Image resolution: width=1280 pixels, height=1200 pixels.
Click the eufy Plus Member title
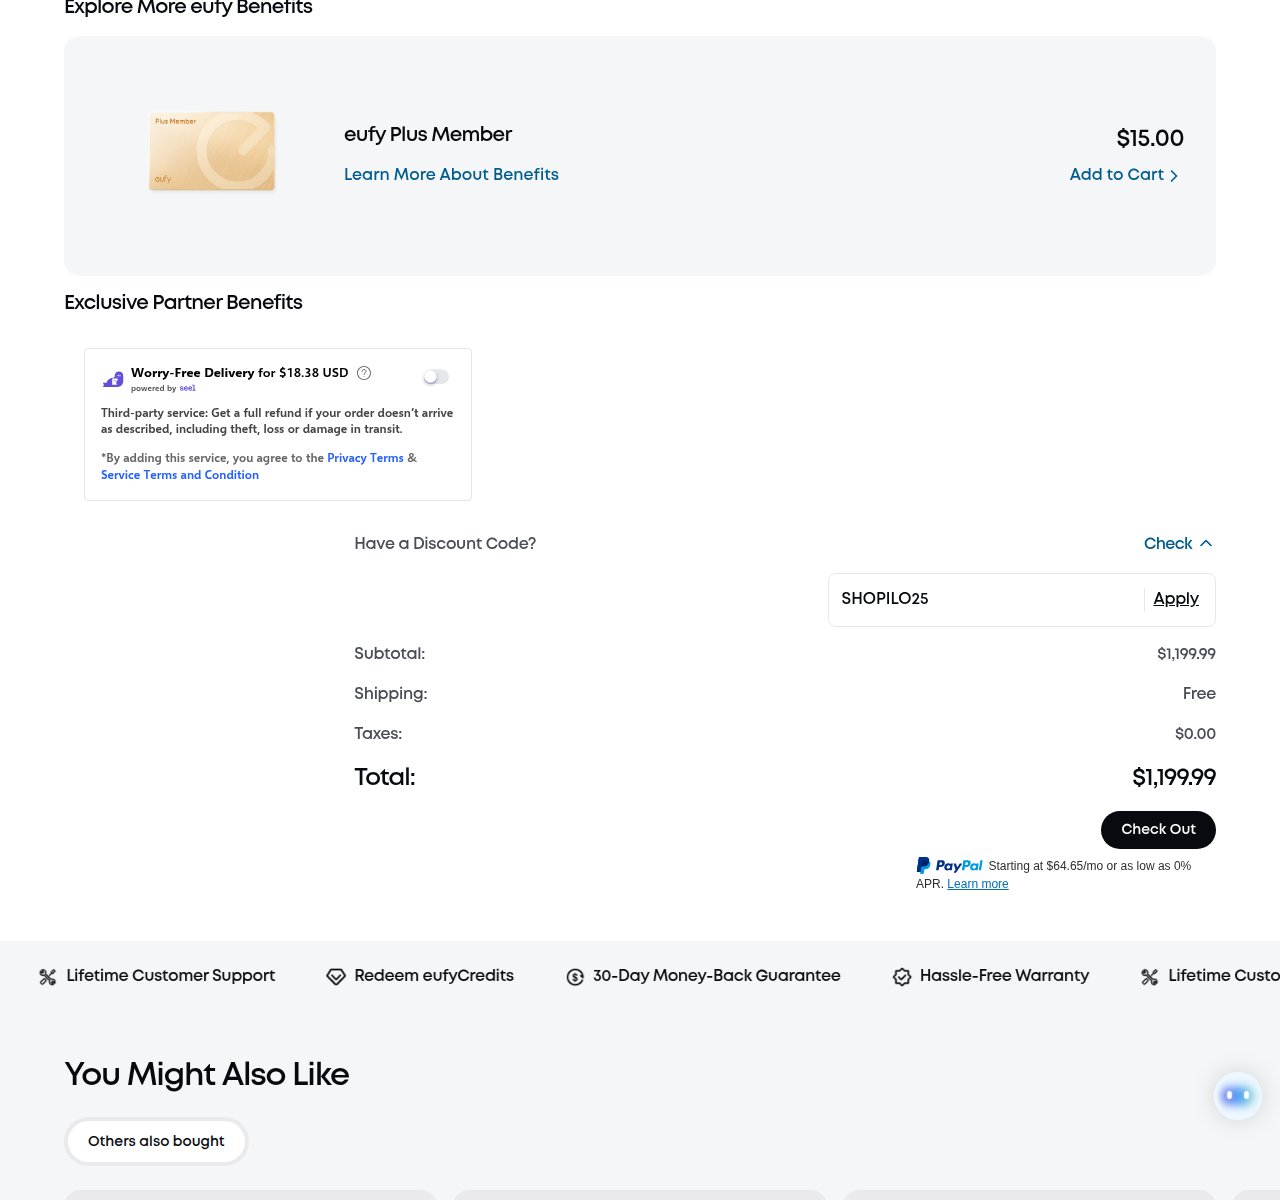tap(428, 134)
